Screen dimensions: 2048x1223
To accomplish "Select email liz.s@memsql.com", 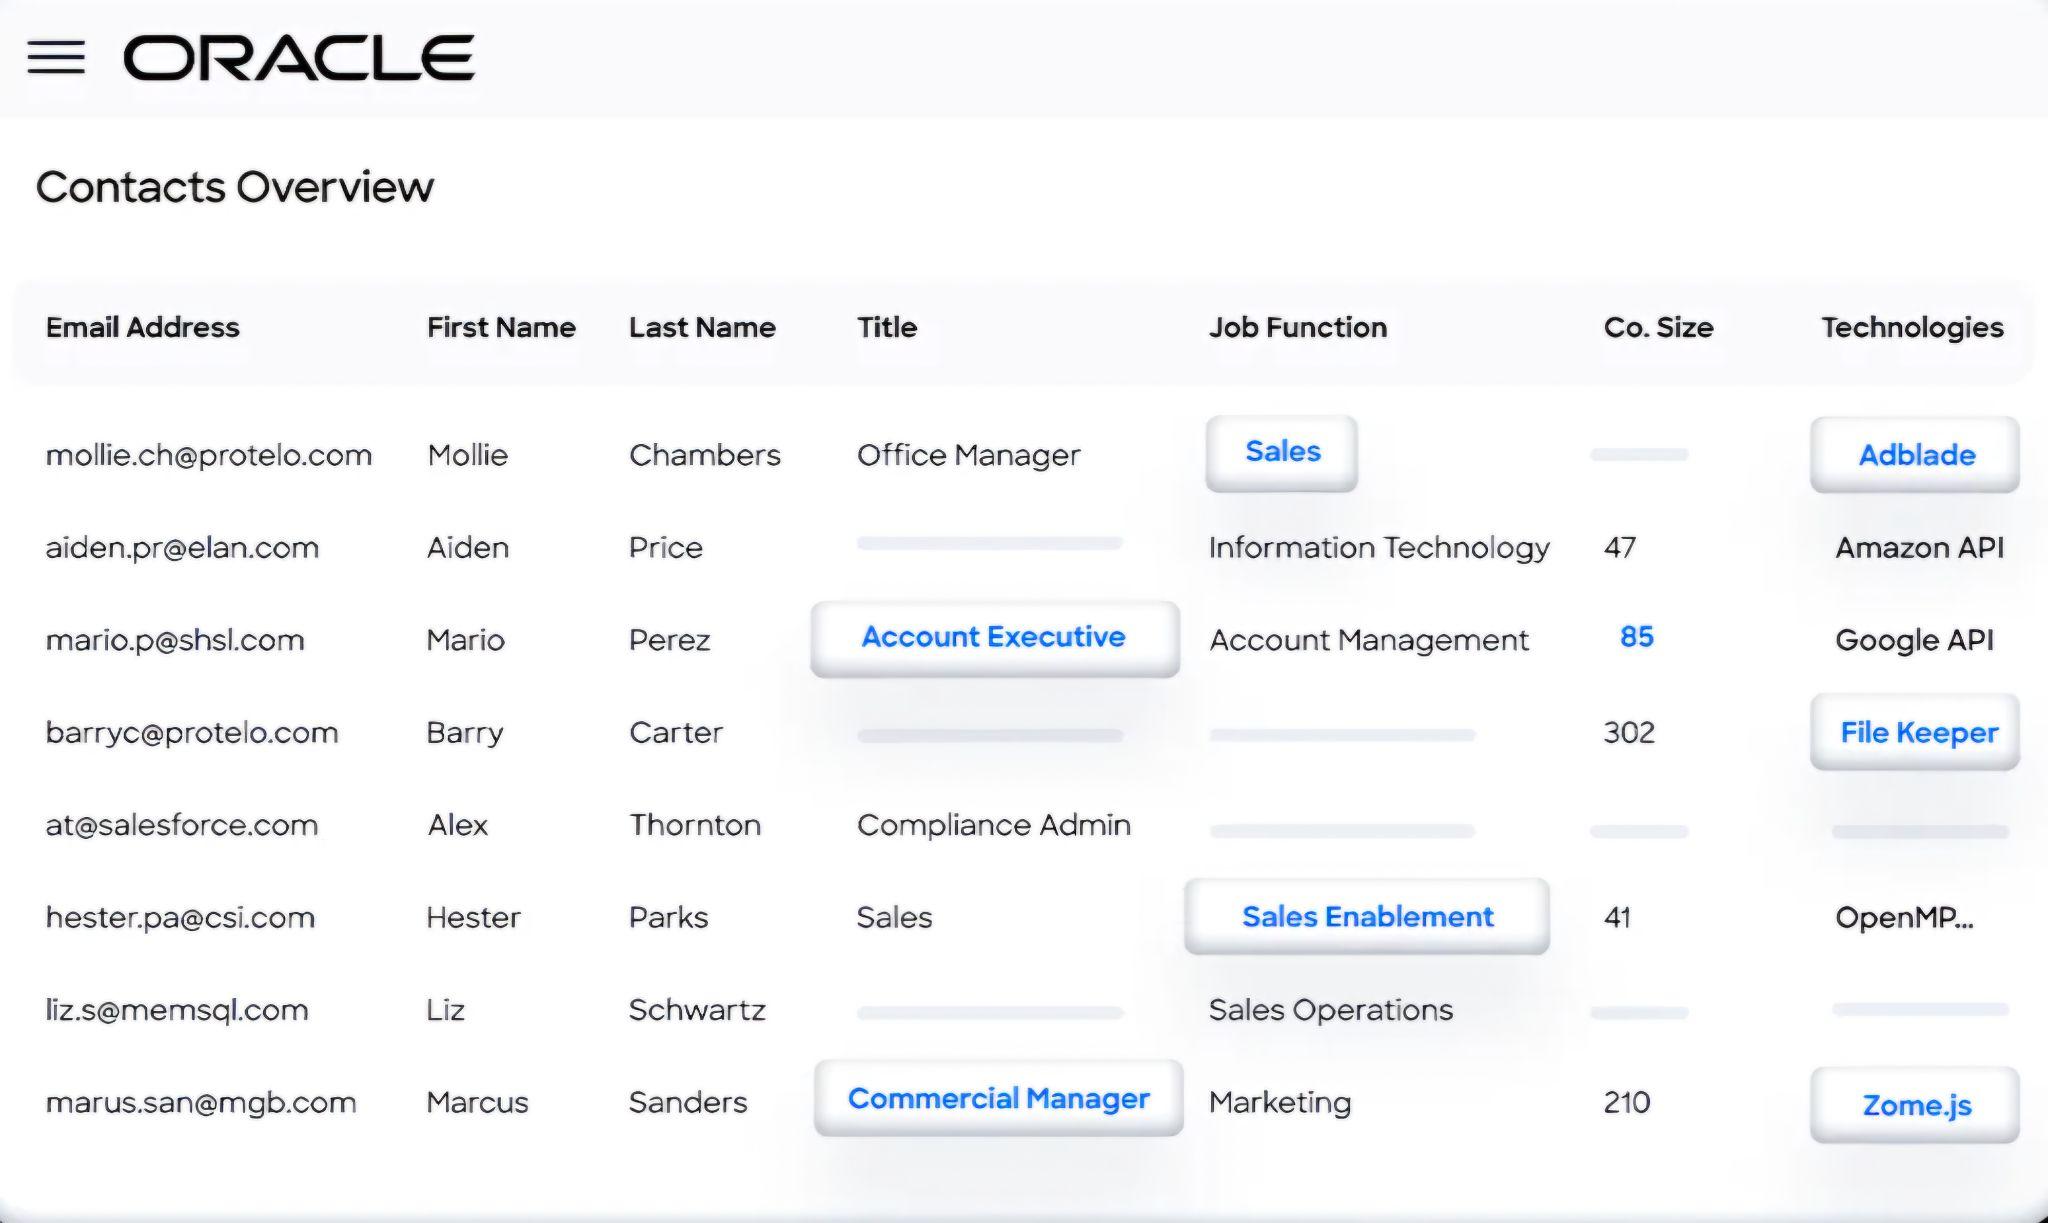I will click(177, 1010).
